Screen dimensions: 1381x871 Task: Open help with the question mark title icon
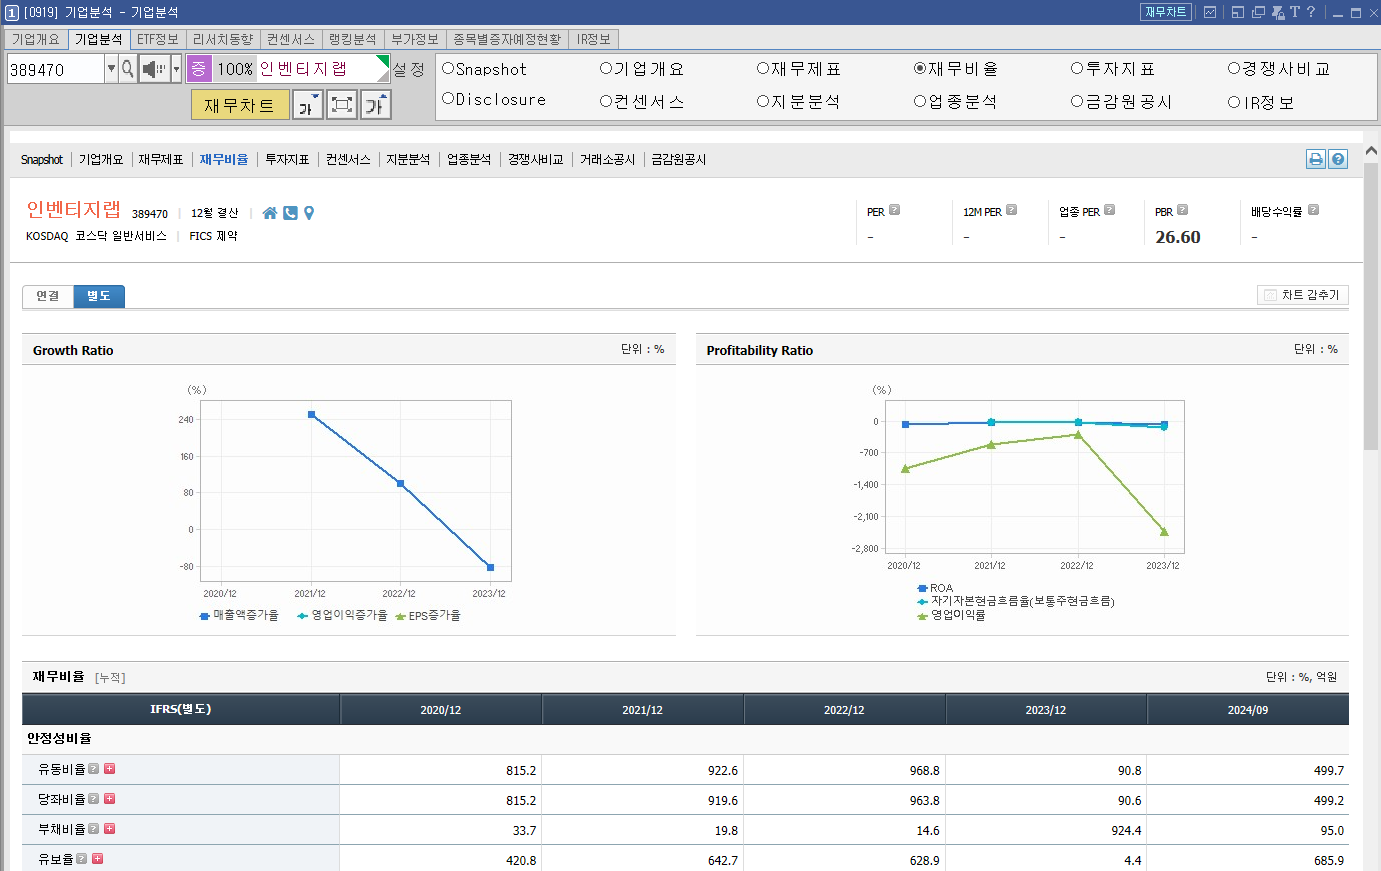(1309, 12)
